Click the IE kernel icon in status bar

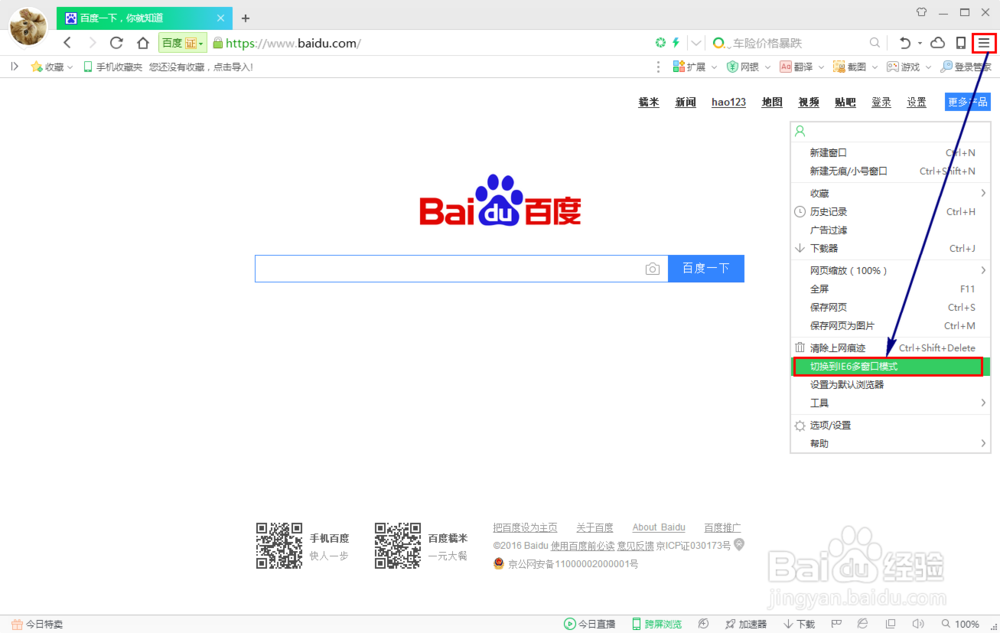(x=862, y=623)
